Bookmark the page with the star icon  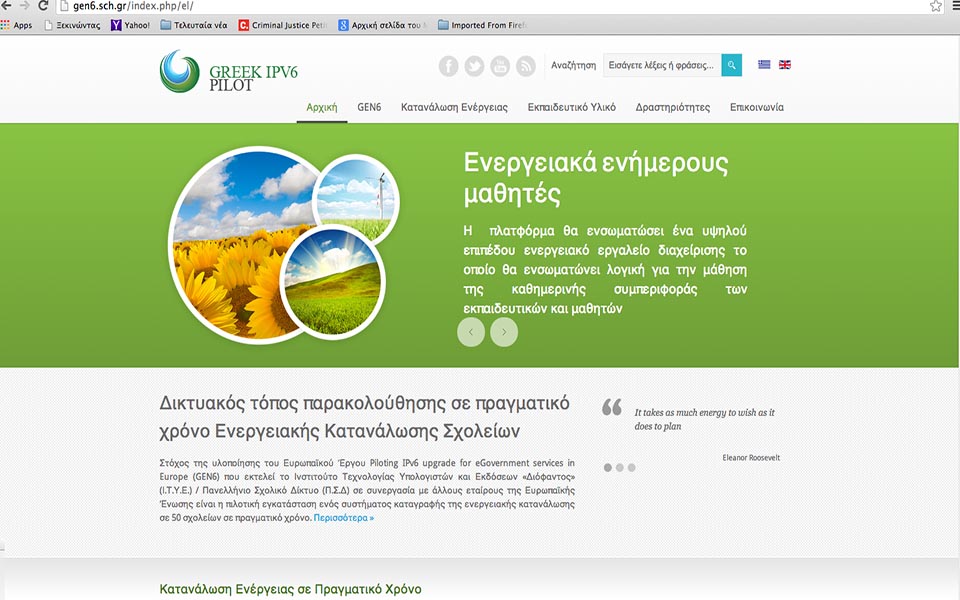point(936,6)
